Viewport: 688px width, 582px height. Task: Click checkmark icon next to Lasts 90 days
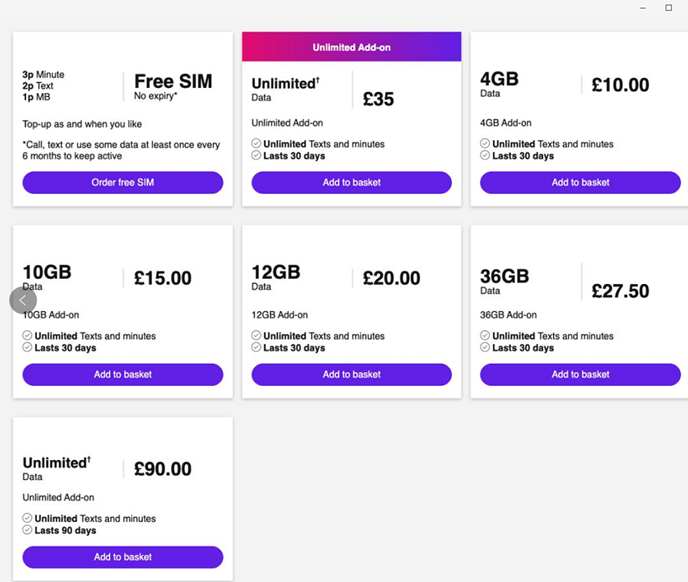28,531
